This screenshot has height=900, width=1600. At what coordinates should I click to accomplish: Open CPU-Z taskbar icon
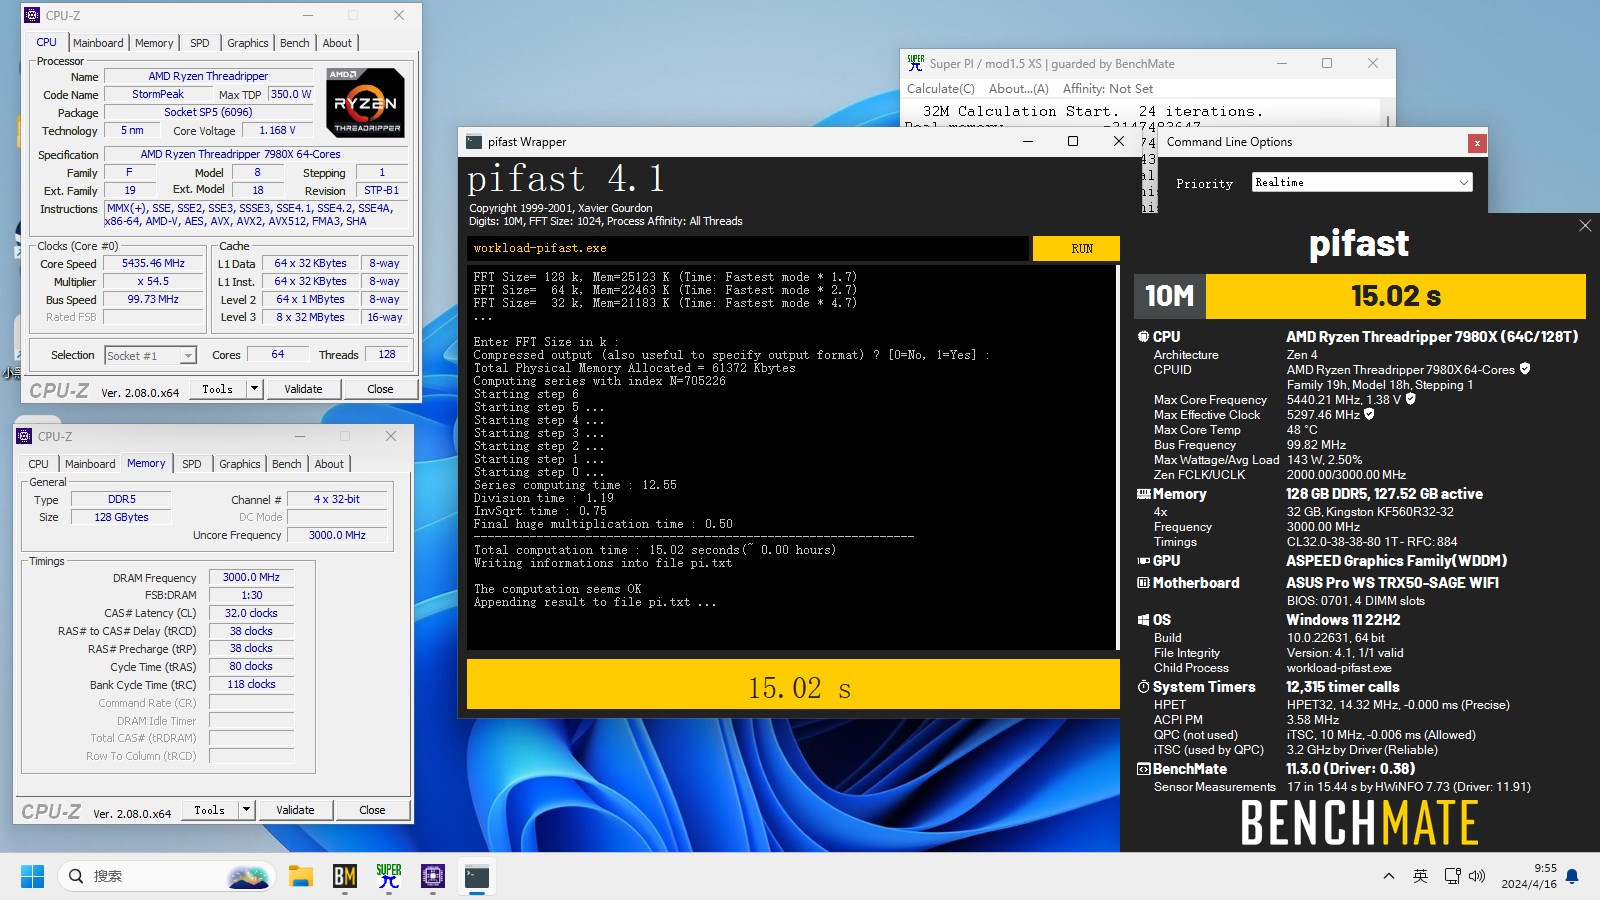tap(433, 877)
